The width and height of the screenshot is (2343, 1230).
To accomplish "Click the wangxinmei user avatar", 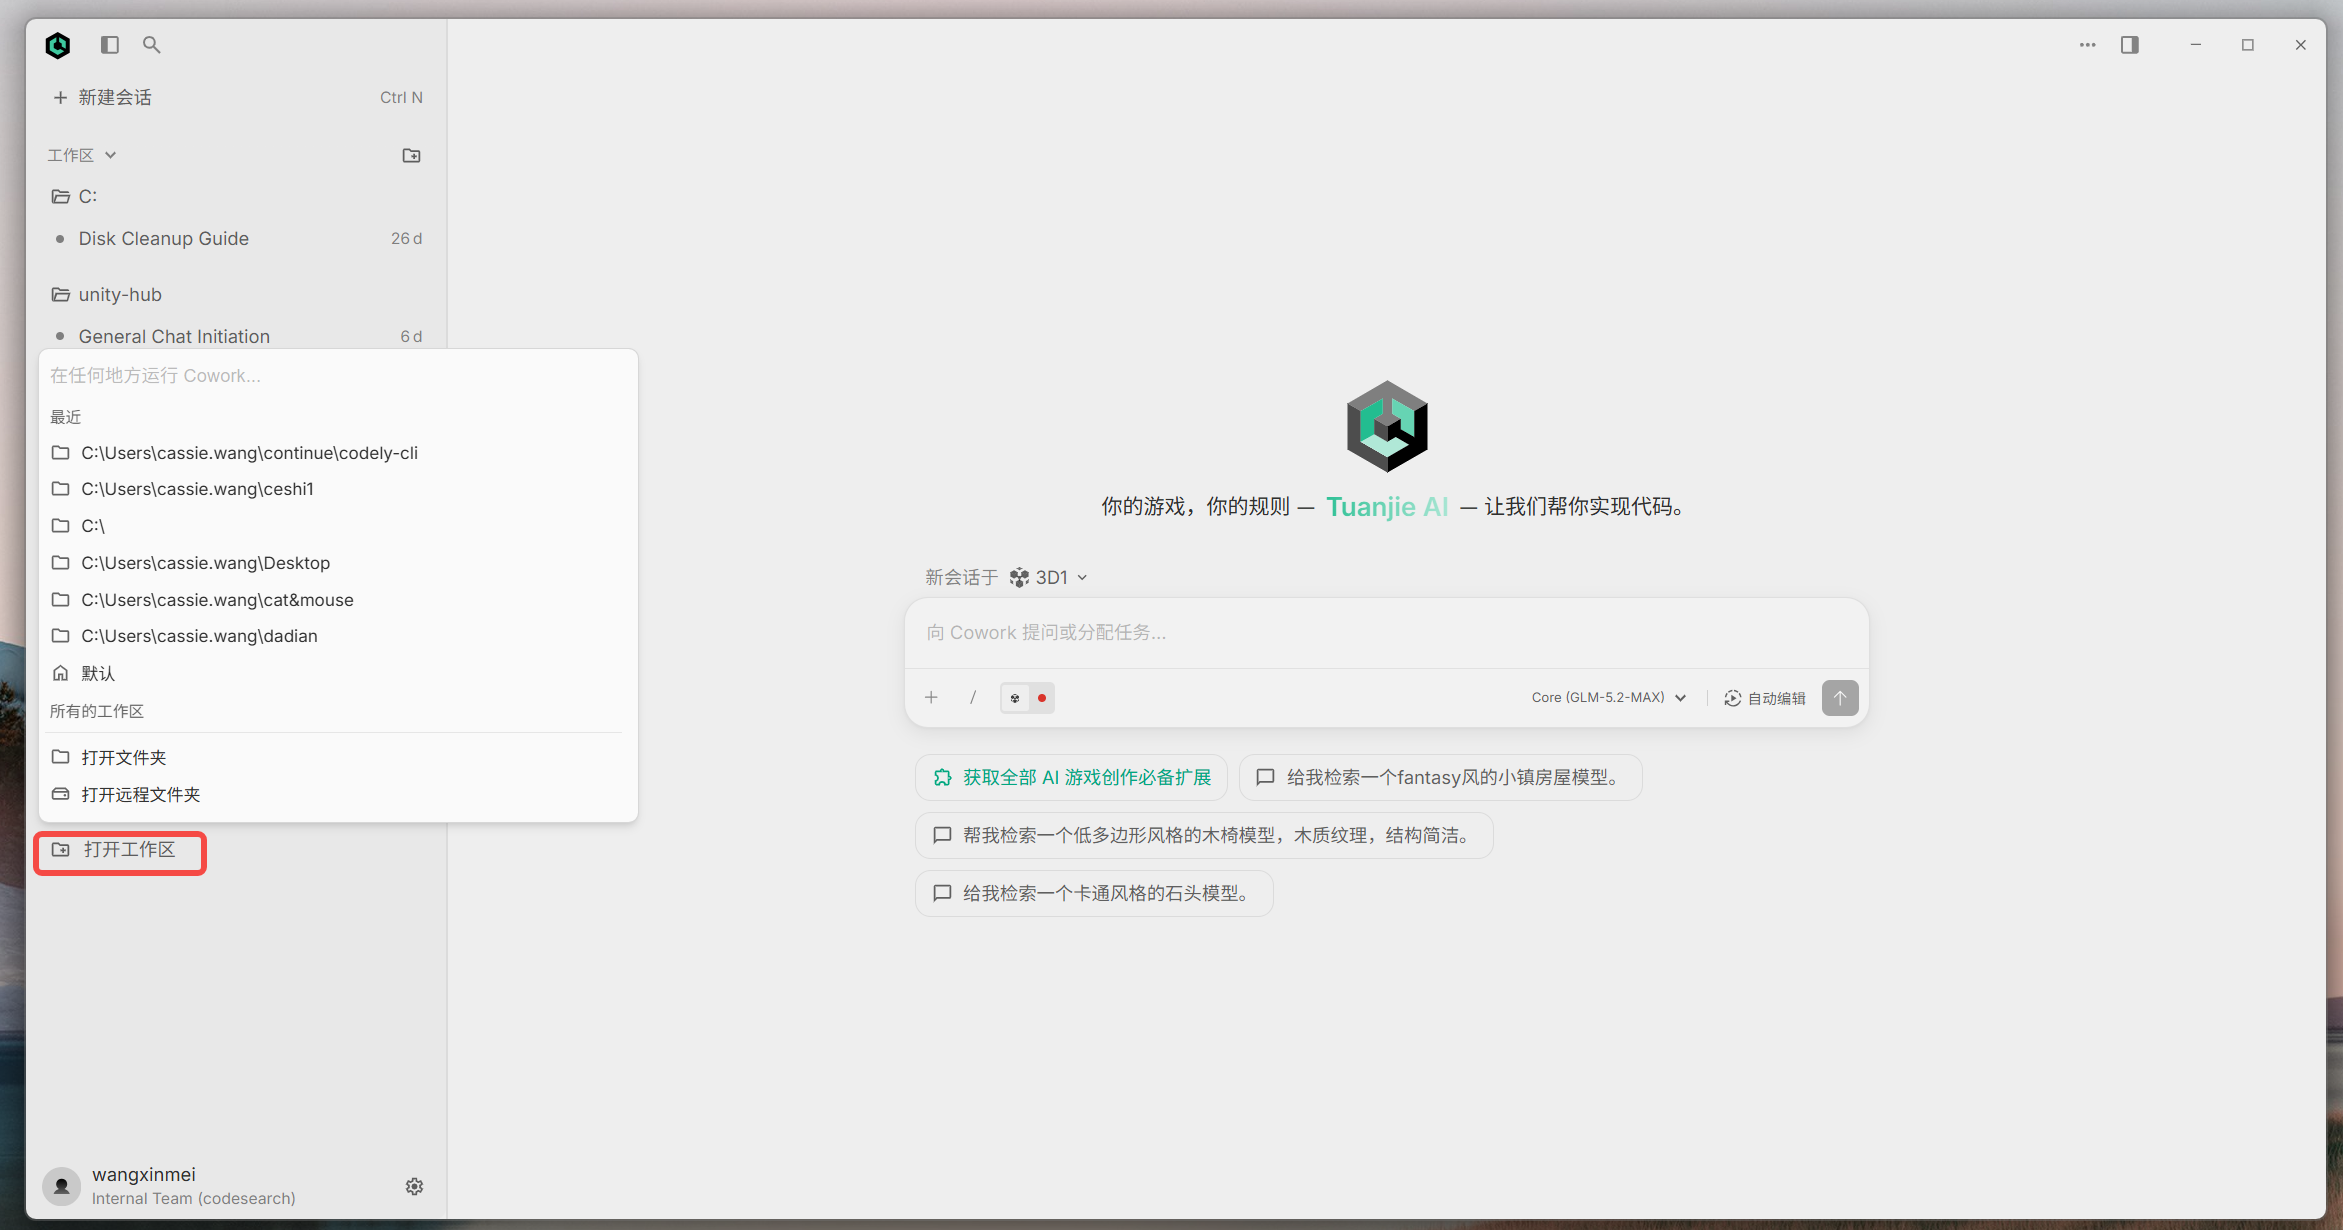I will [x=62, y=1186].
